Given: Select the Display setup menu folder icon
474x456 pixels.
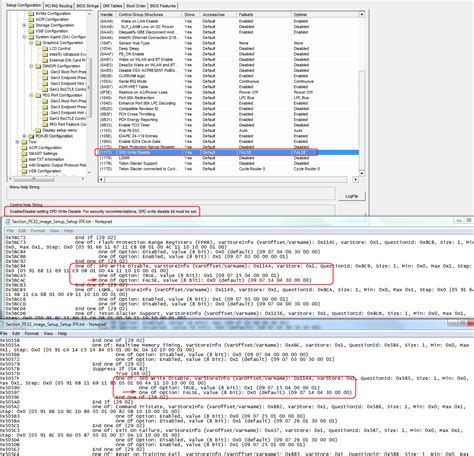Looking at the screenshot, I should point(38,130).
